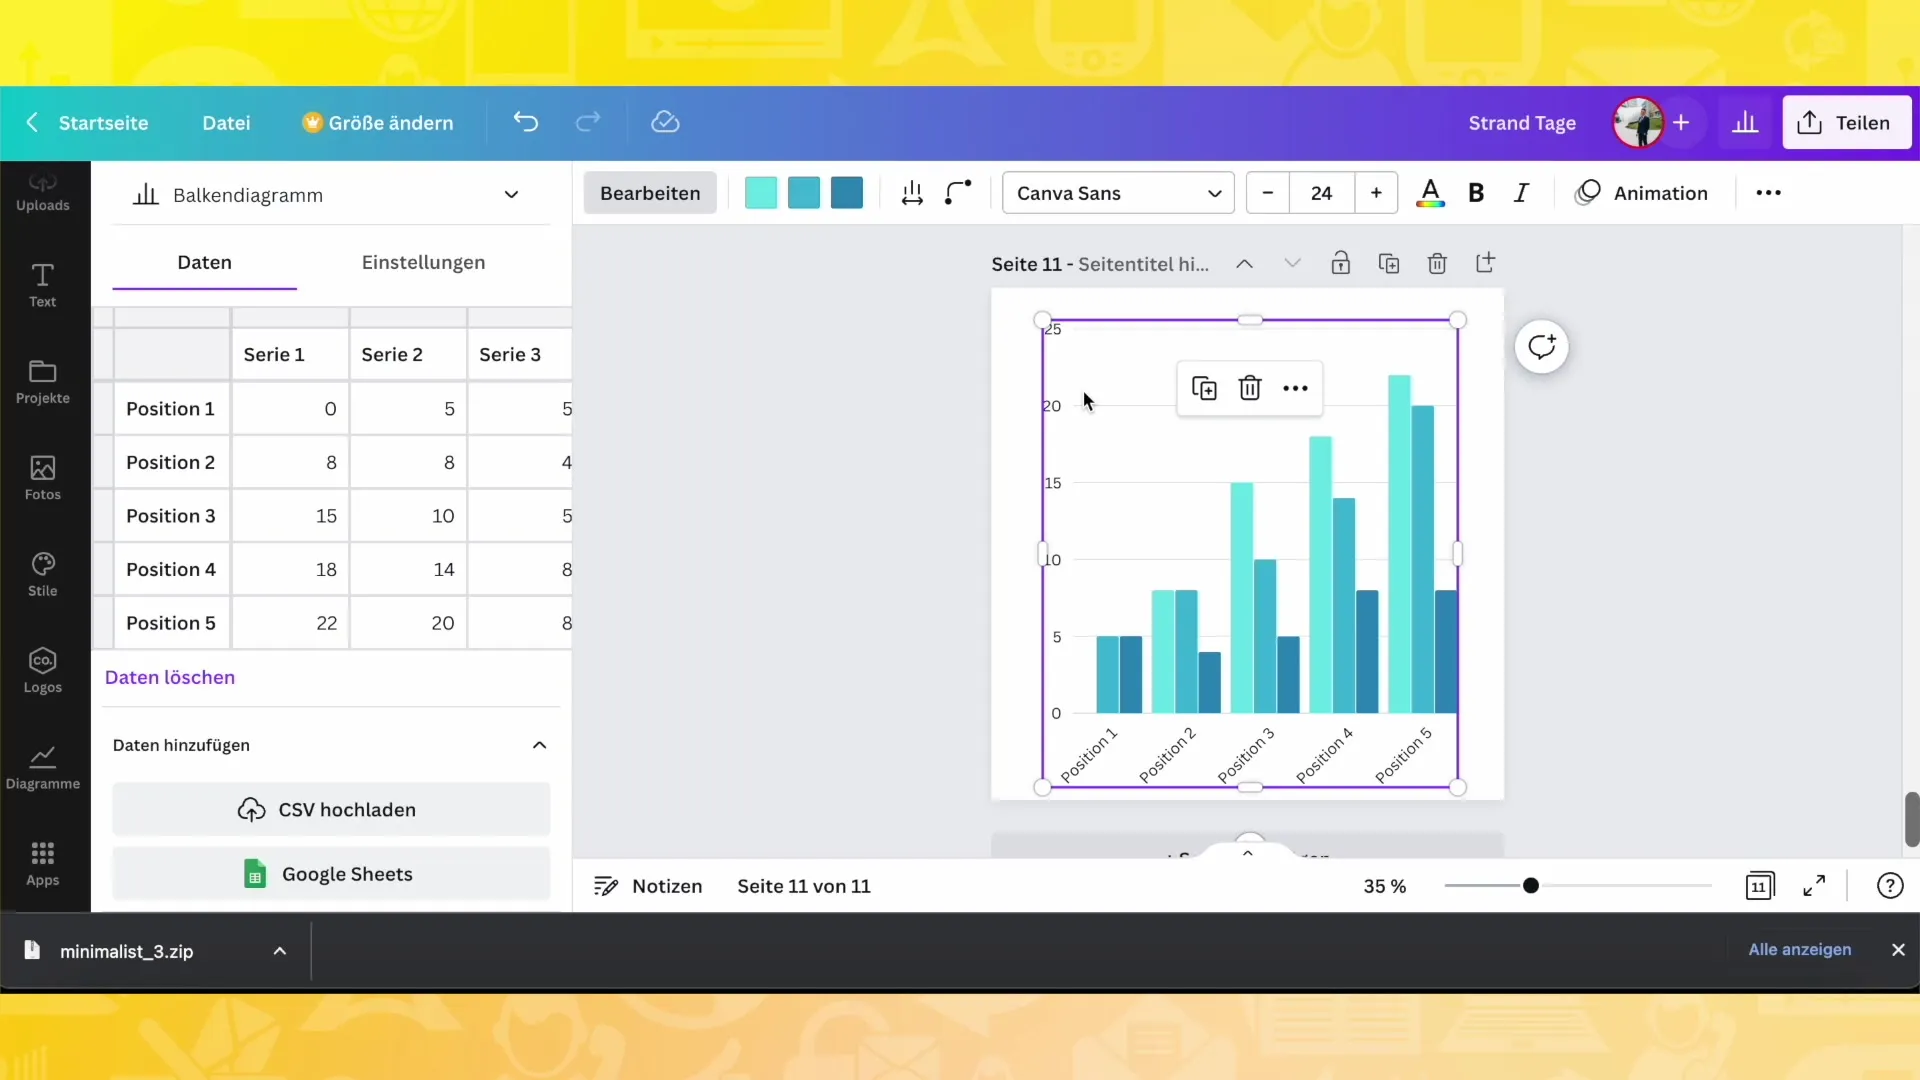The width and height of the screenshot is (1920, 1080).
Task: Click the page navigation next chevron
Action: (x=1292, y=264)
